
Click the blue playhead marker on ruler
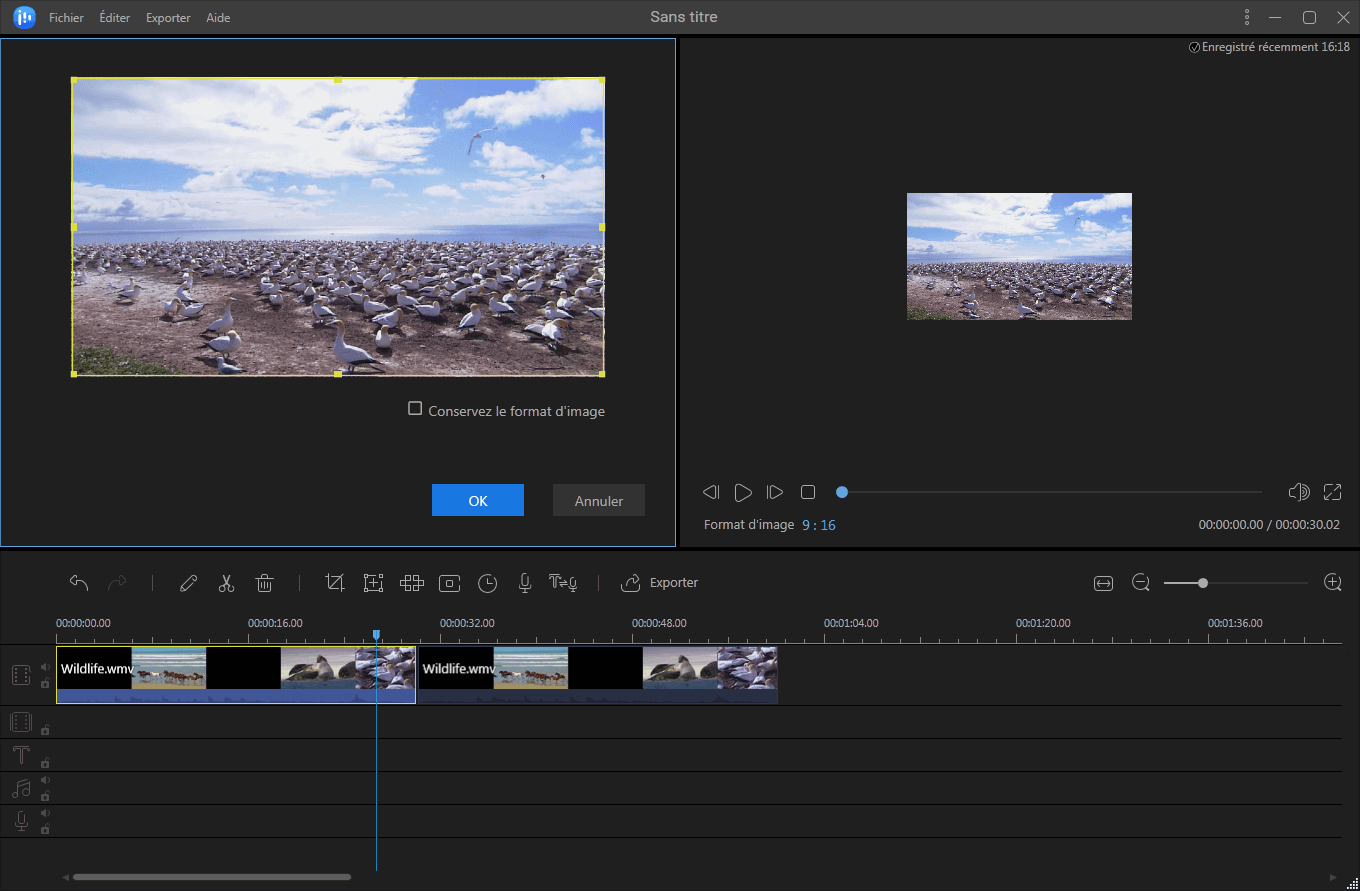point(376,635)
